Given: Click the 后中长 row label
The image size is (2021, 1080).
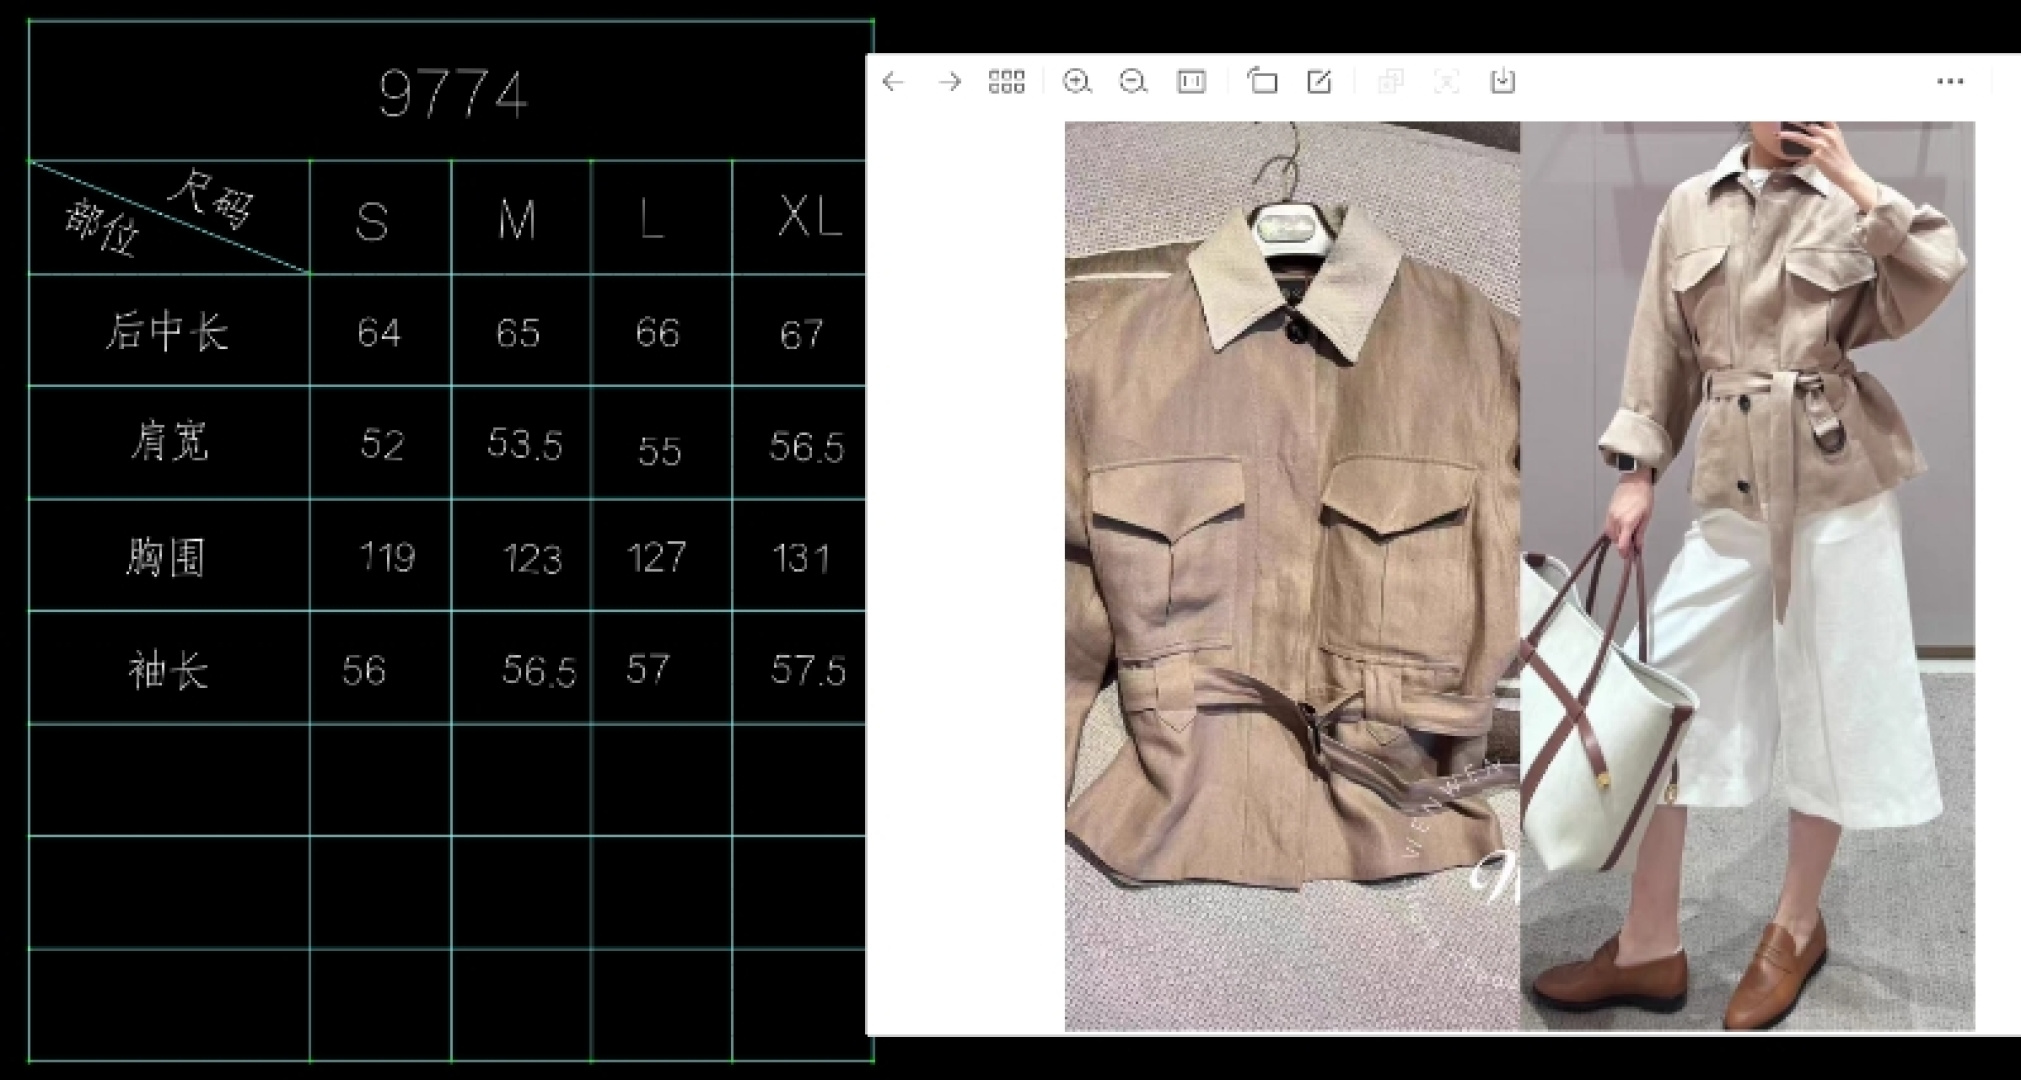Looking at the screenshot, I should [x=167, y=332].
